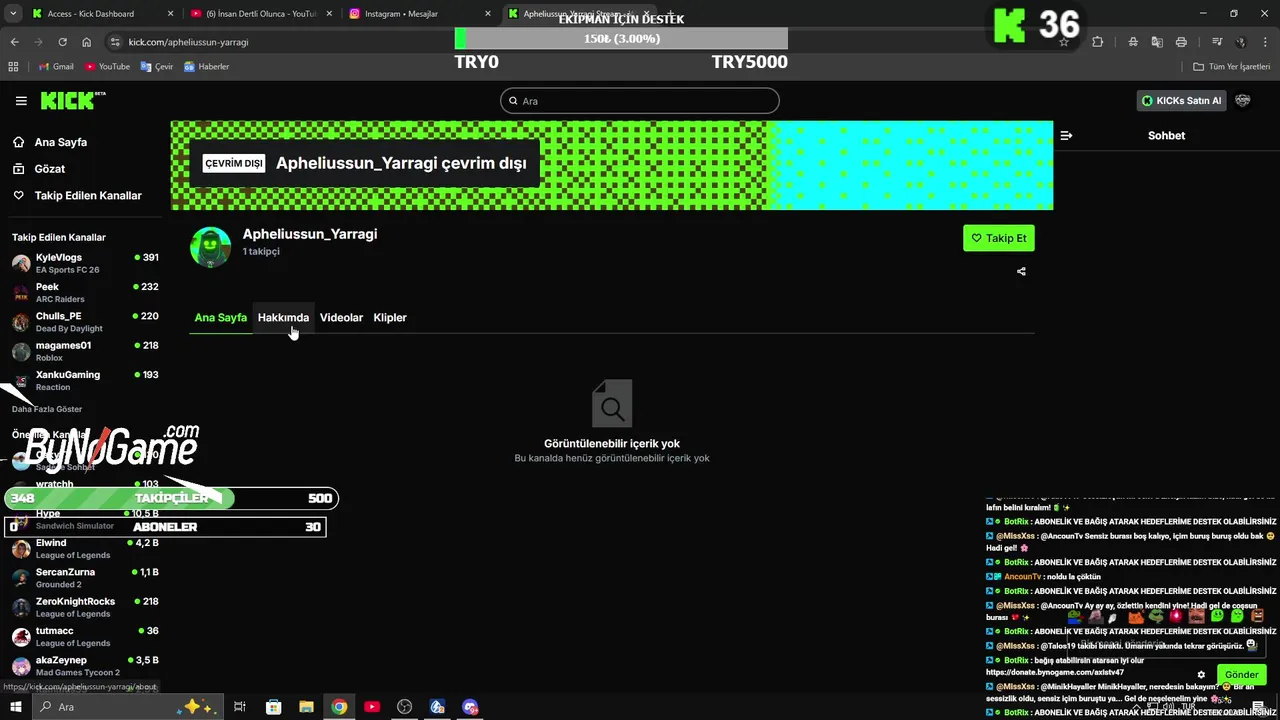The image size is (1280, 720).
Task: Click the Gönder chat send button
Action: click(x=1241, y=674)
